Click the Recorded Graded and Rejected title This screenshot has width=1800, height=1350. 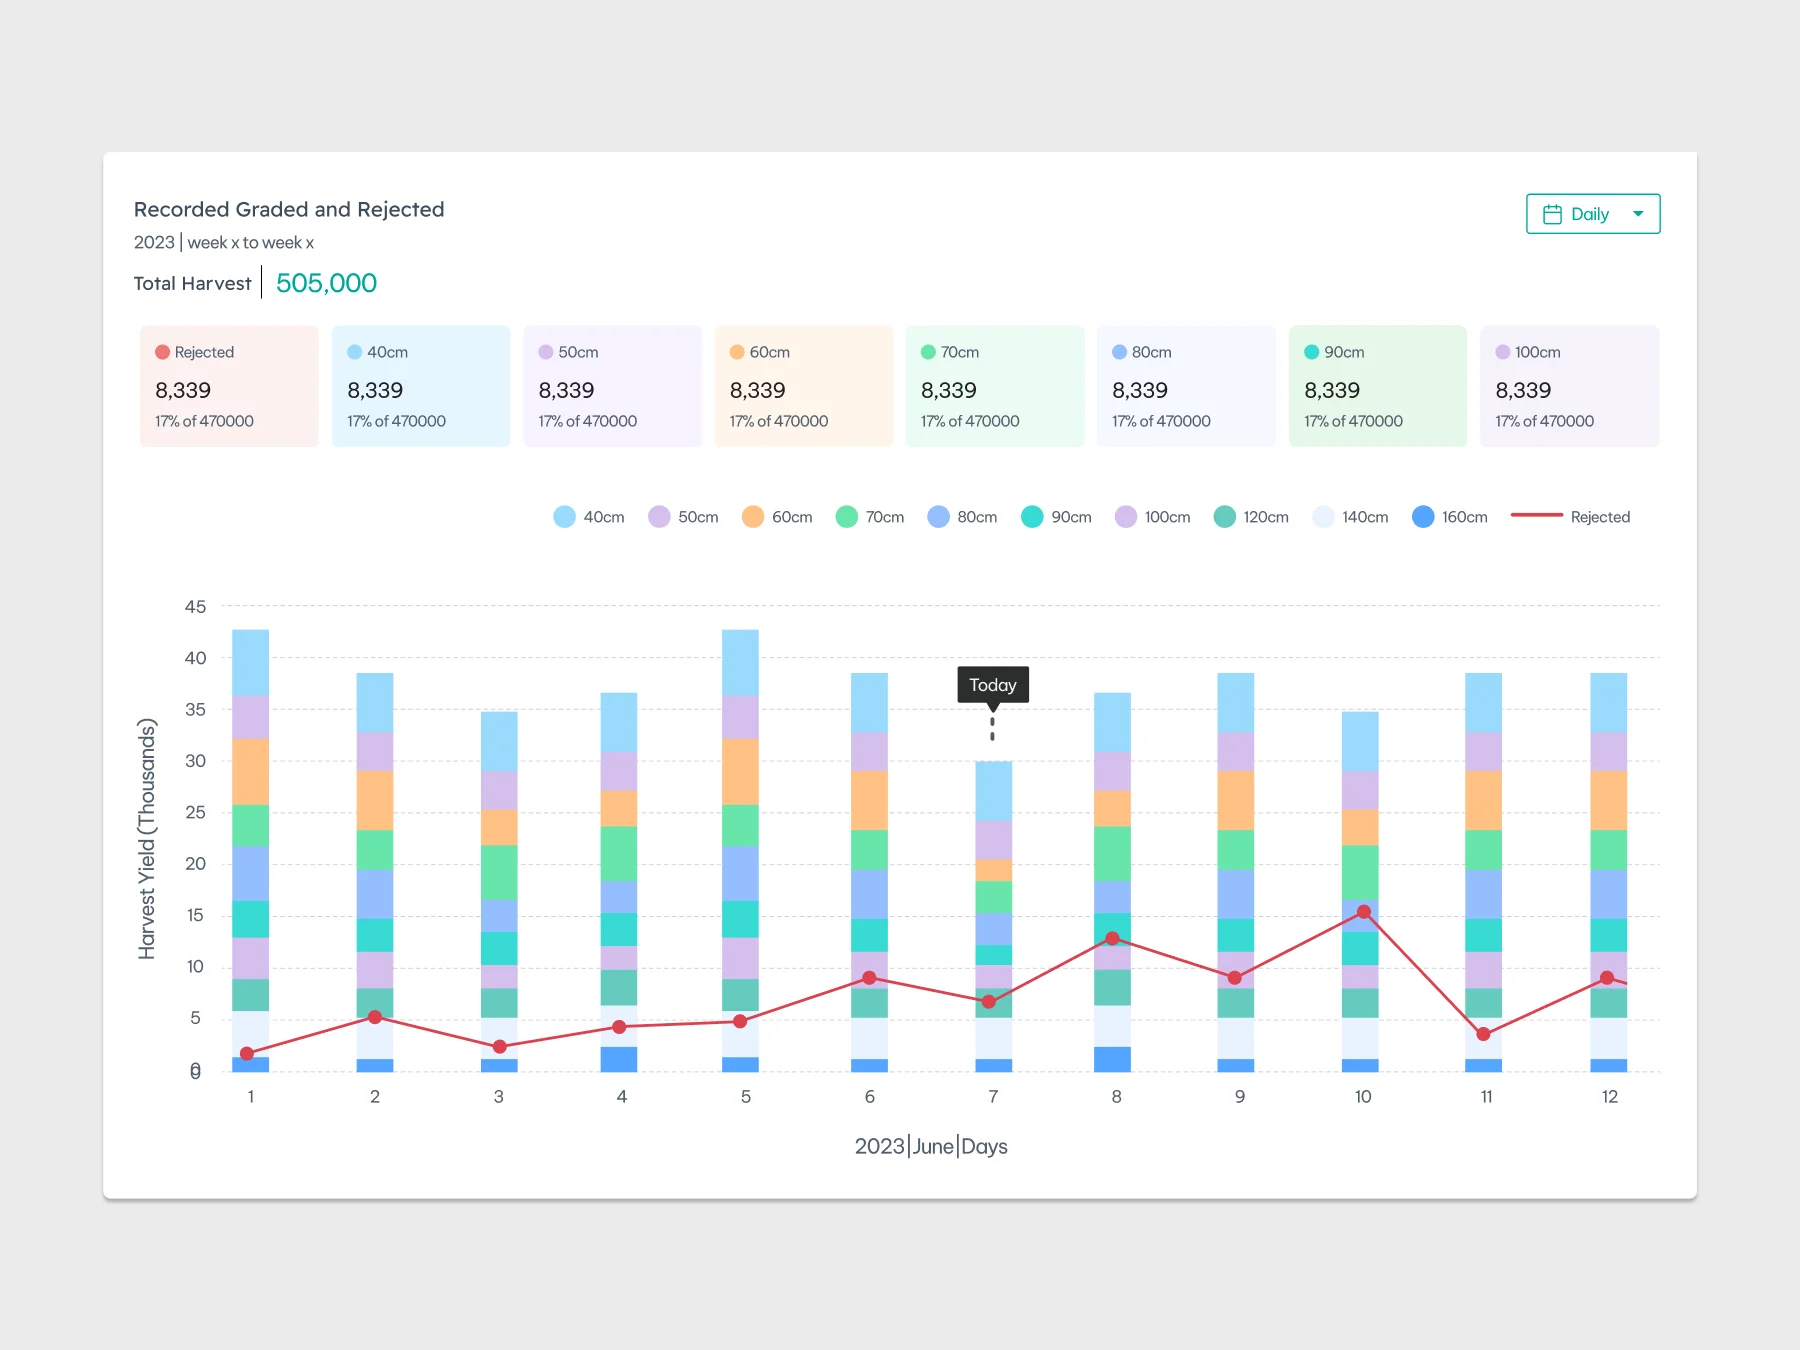pyautogui.click(x=289, y=209)
